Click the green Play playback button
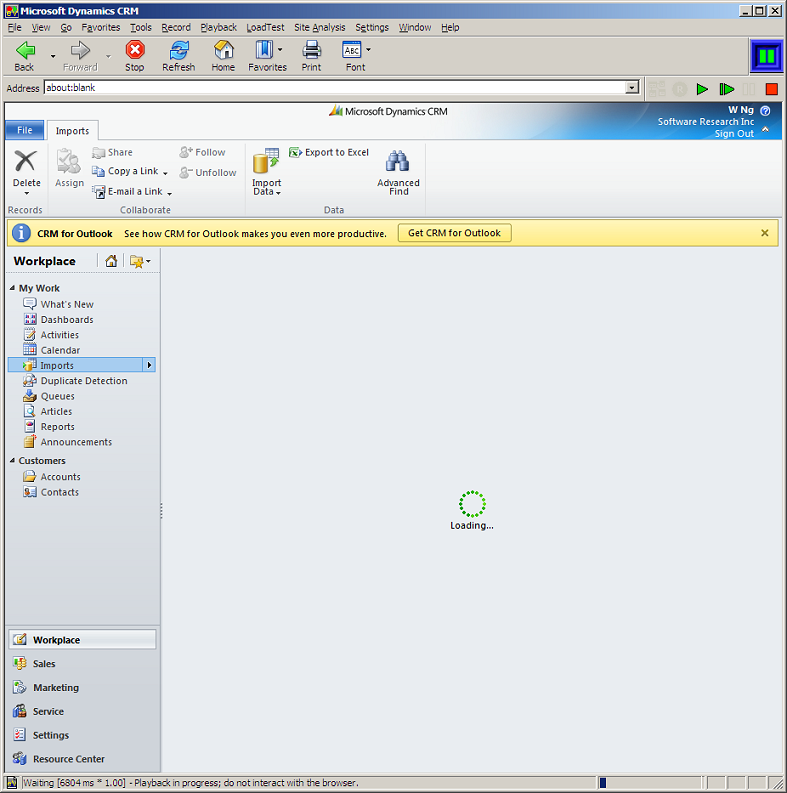 [702, 90]
